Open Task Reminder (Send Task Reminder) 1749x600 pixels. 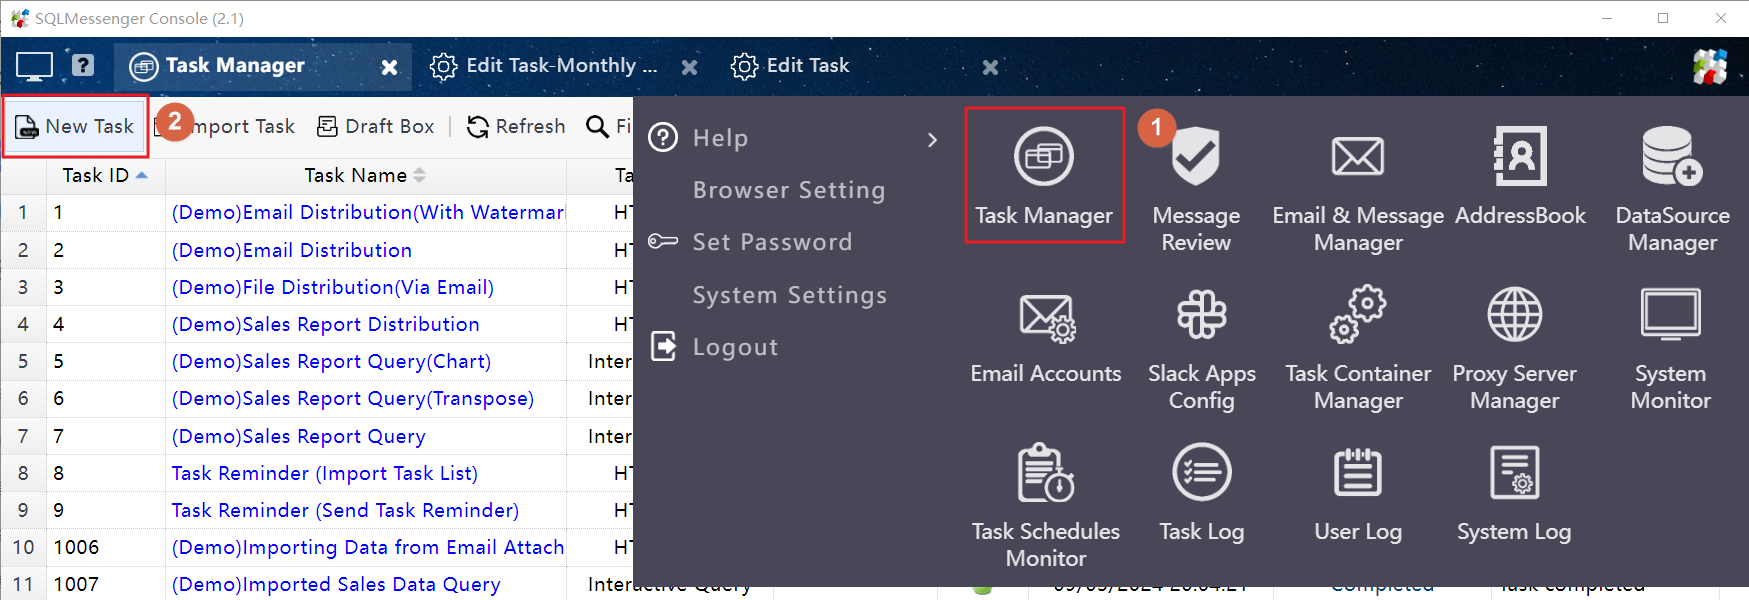[345, 510]
